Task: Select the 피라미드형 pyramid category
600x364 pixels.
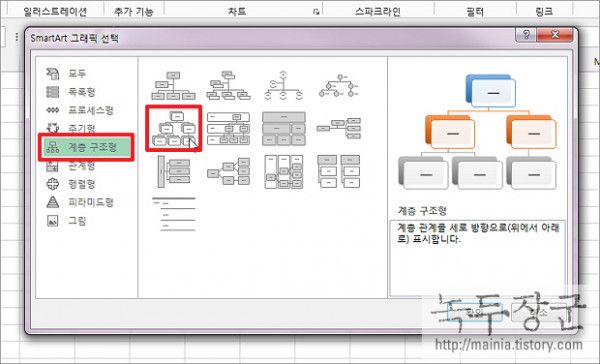Action: point(80,202)
